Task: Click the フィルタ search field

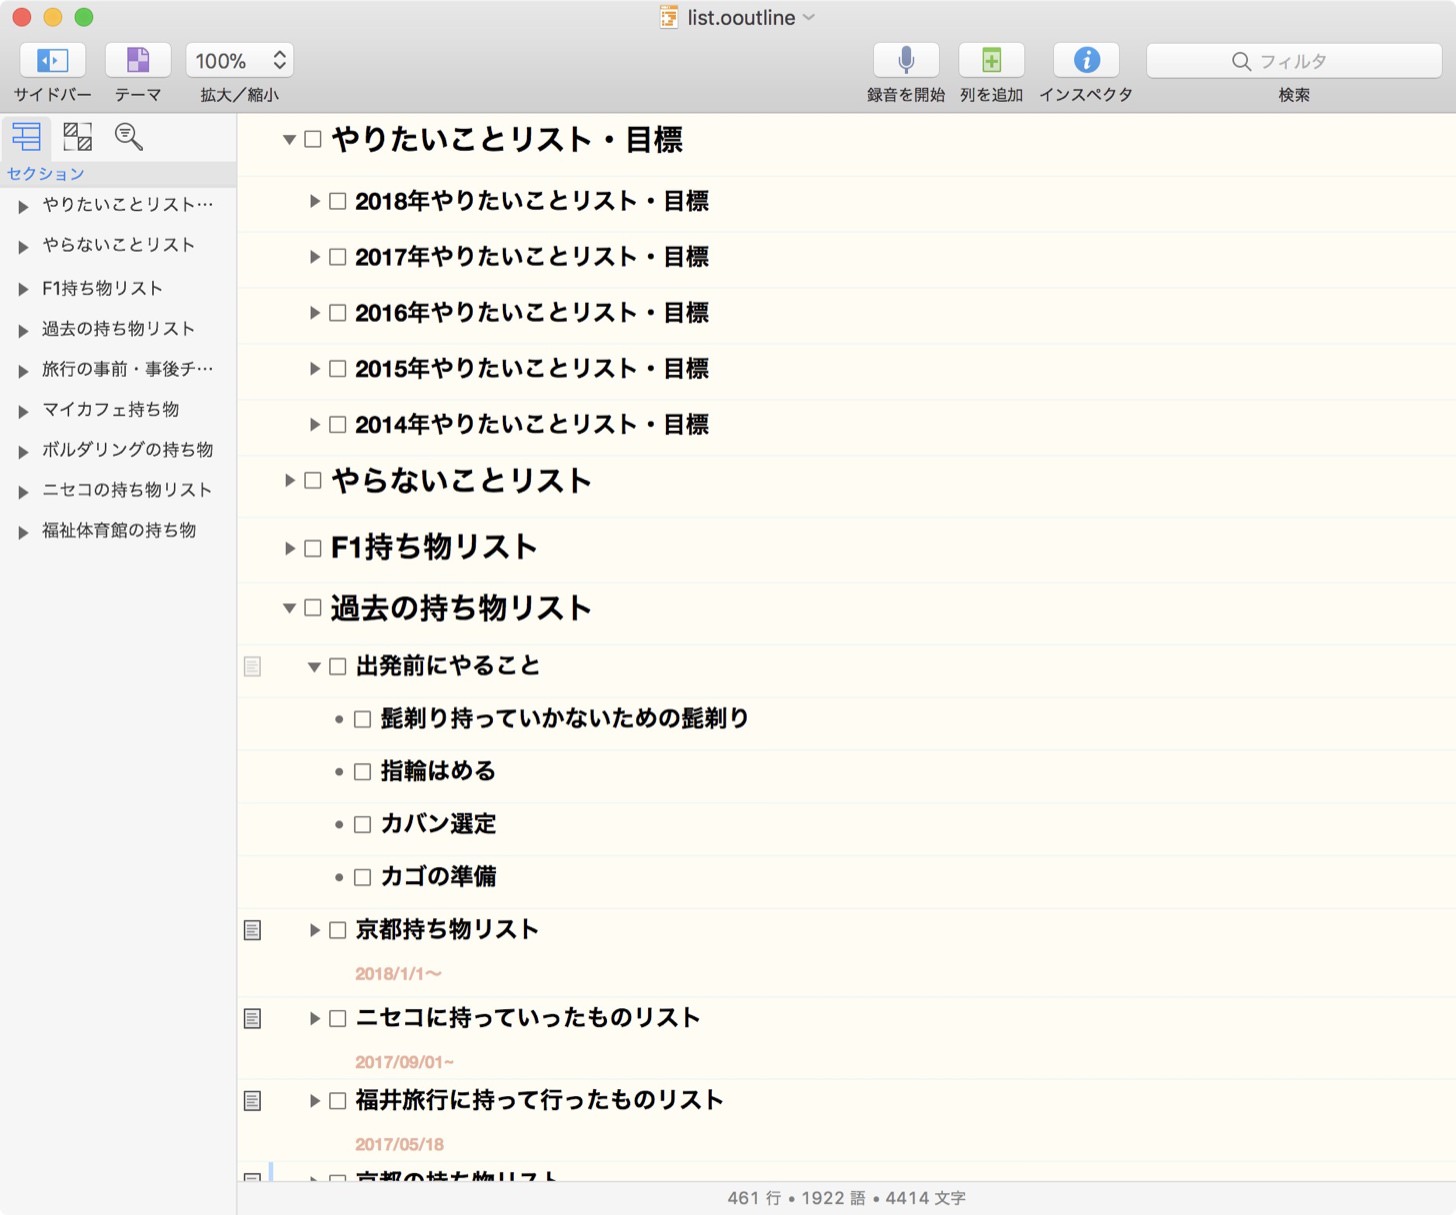Action: click(x=1293, y=61)
